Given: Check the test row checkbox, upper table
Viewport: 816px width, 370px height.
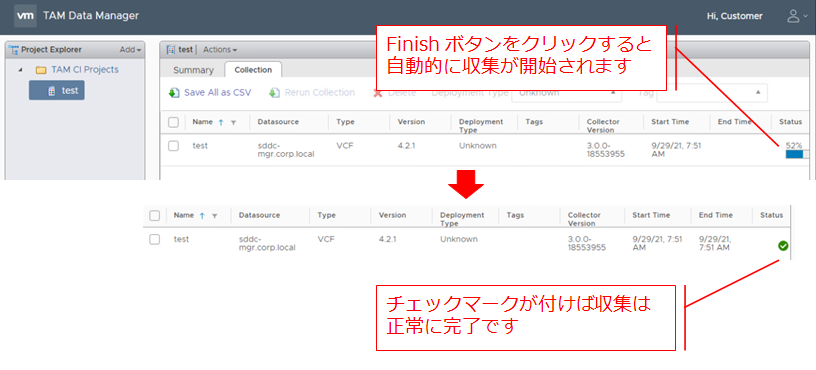Looking at the screenshot, I should pos(173,146).
